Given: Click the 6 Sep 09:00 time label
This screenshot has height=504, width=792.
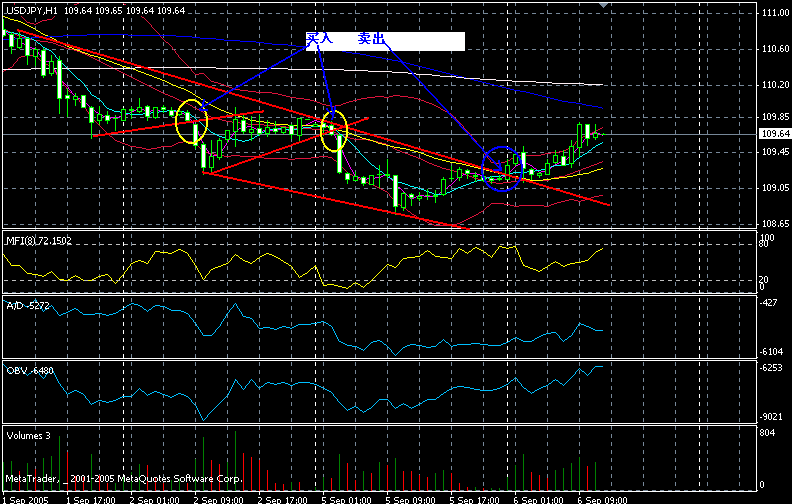Looking at the screenshot, I should coord(603,500).
